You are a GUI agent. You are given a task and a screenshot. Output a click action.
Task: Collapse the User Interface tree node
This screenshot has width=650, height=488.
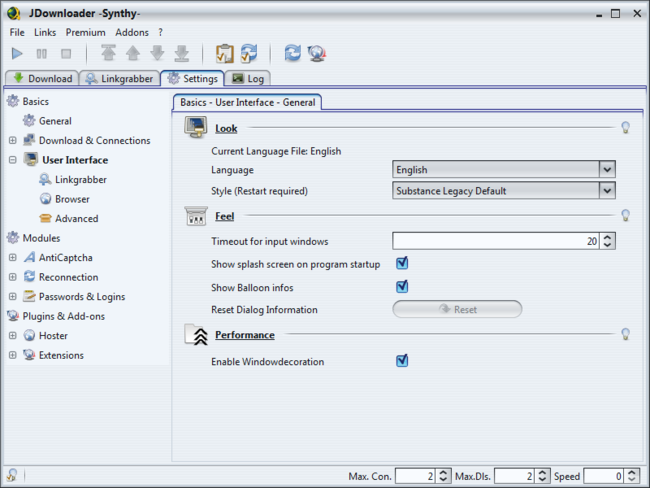(13, 160)
